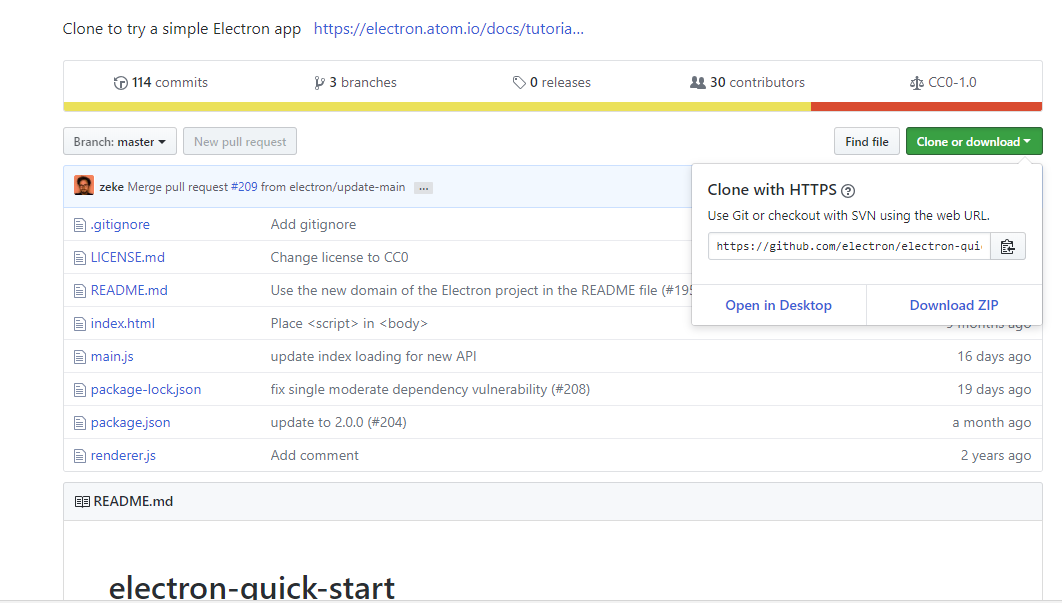Image resolution: width=1062 pixels, height=603 pixels.
Task: Open the LICENSE.md file
Action: tap(128, 257)
